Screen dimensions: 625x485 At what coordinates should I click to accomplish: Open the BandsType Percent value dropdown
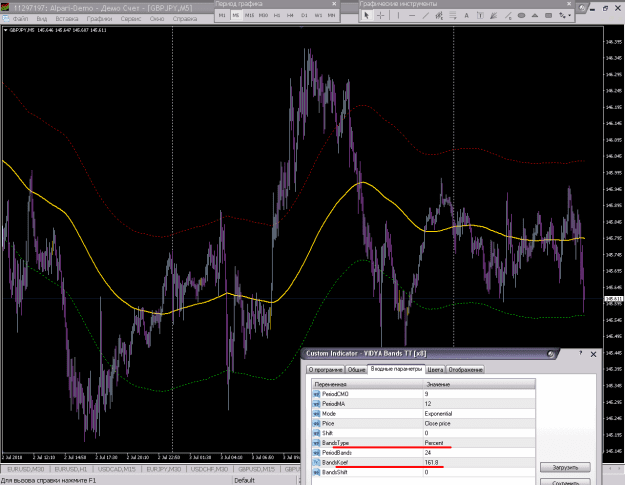pyautogui.click(x=479, y=443)
